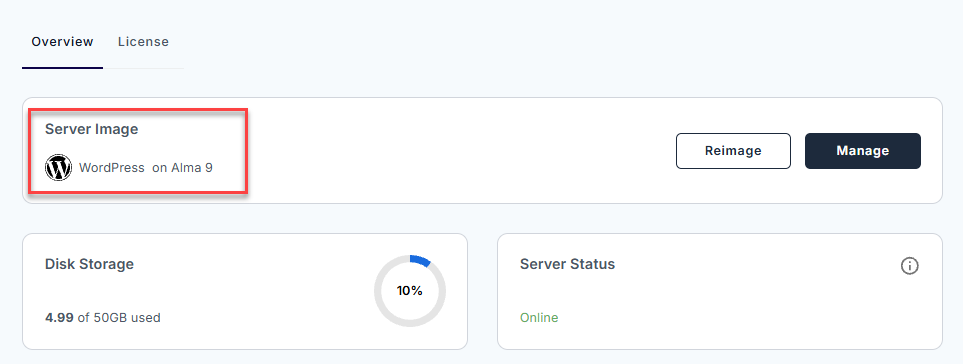Click the 10% disk usage ring
This screenshot has width=963, height=364.
coord(410,290)
